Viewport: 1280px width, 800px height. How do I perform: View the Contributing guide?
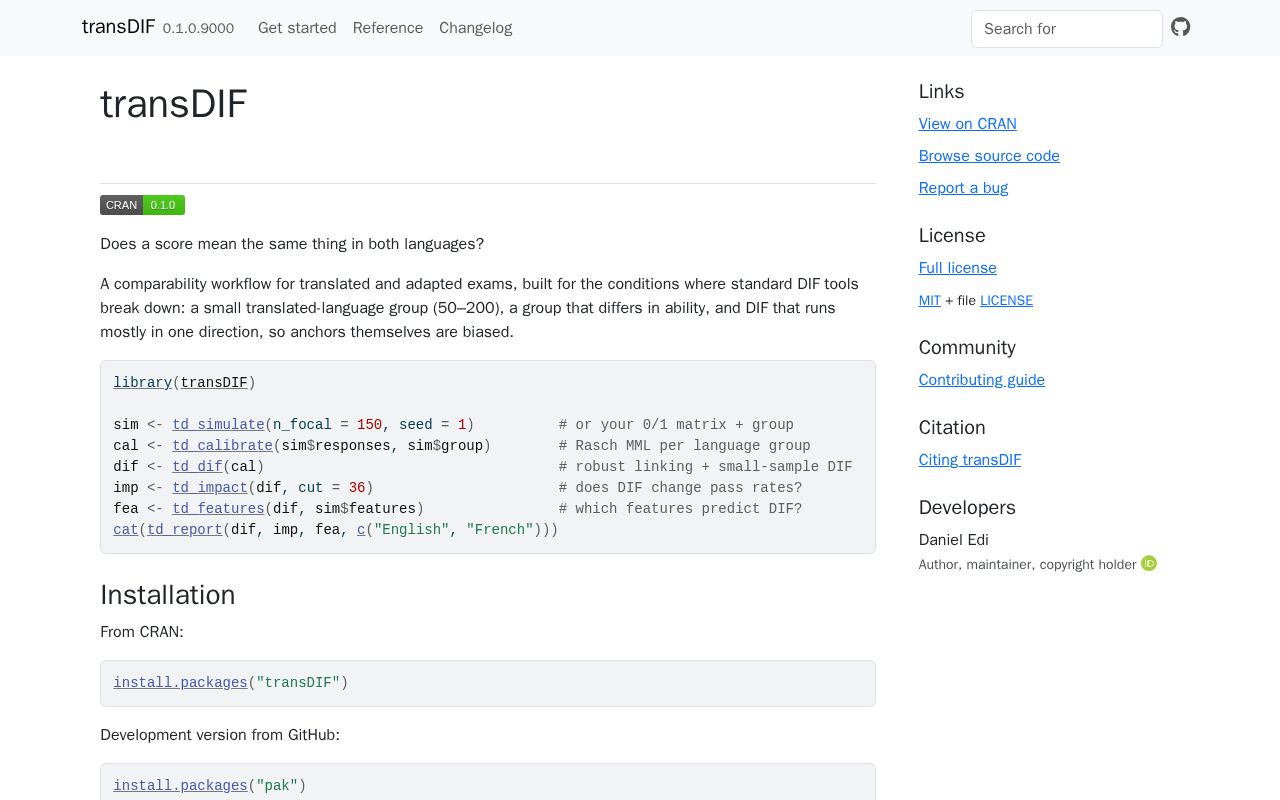pyautogui.click(x=982, y=380)
